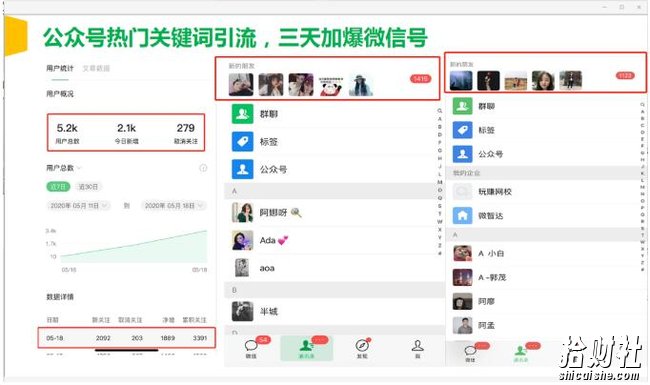Click the 数据详情 heading
This screenshot has height=385, width=650.
coord(60,297)
